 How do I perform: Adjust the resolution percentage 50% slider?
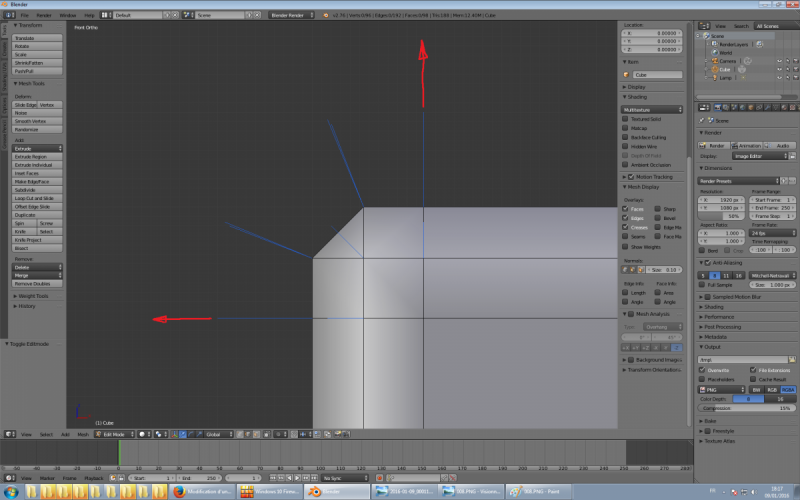click(721, 216)
